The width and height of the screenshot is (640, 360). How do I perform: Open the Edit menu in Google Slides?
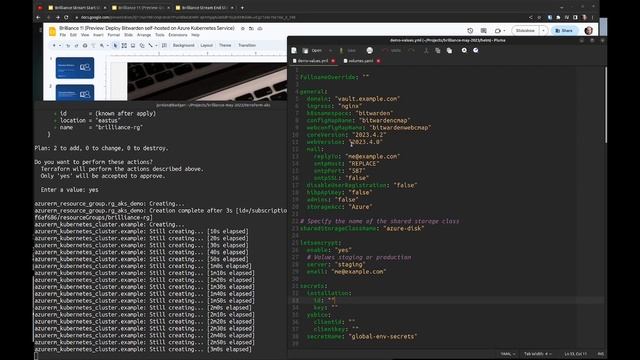(73, 35)
